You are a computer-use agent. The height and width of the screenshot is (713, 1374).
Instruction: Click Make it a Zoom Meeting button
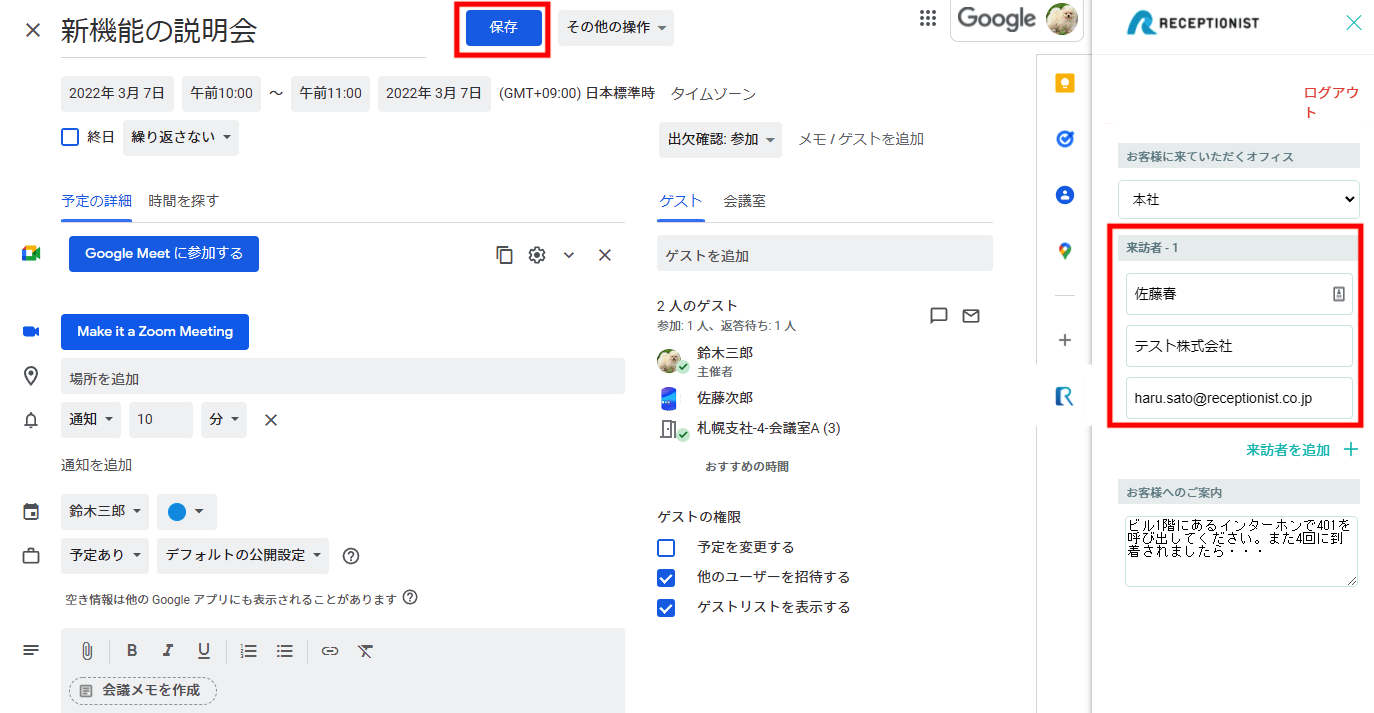pos(155,331)
